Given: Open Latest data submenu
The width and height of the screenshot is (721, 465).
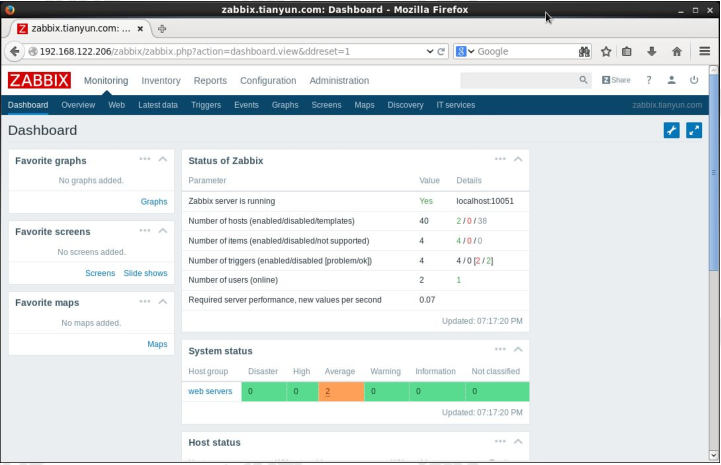Looking at the screenshot, I should (158, 105).
